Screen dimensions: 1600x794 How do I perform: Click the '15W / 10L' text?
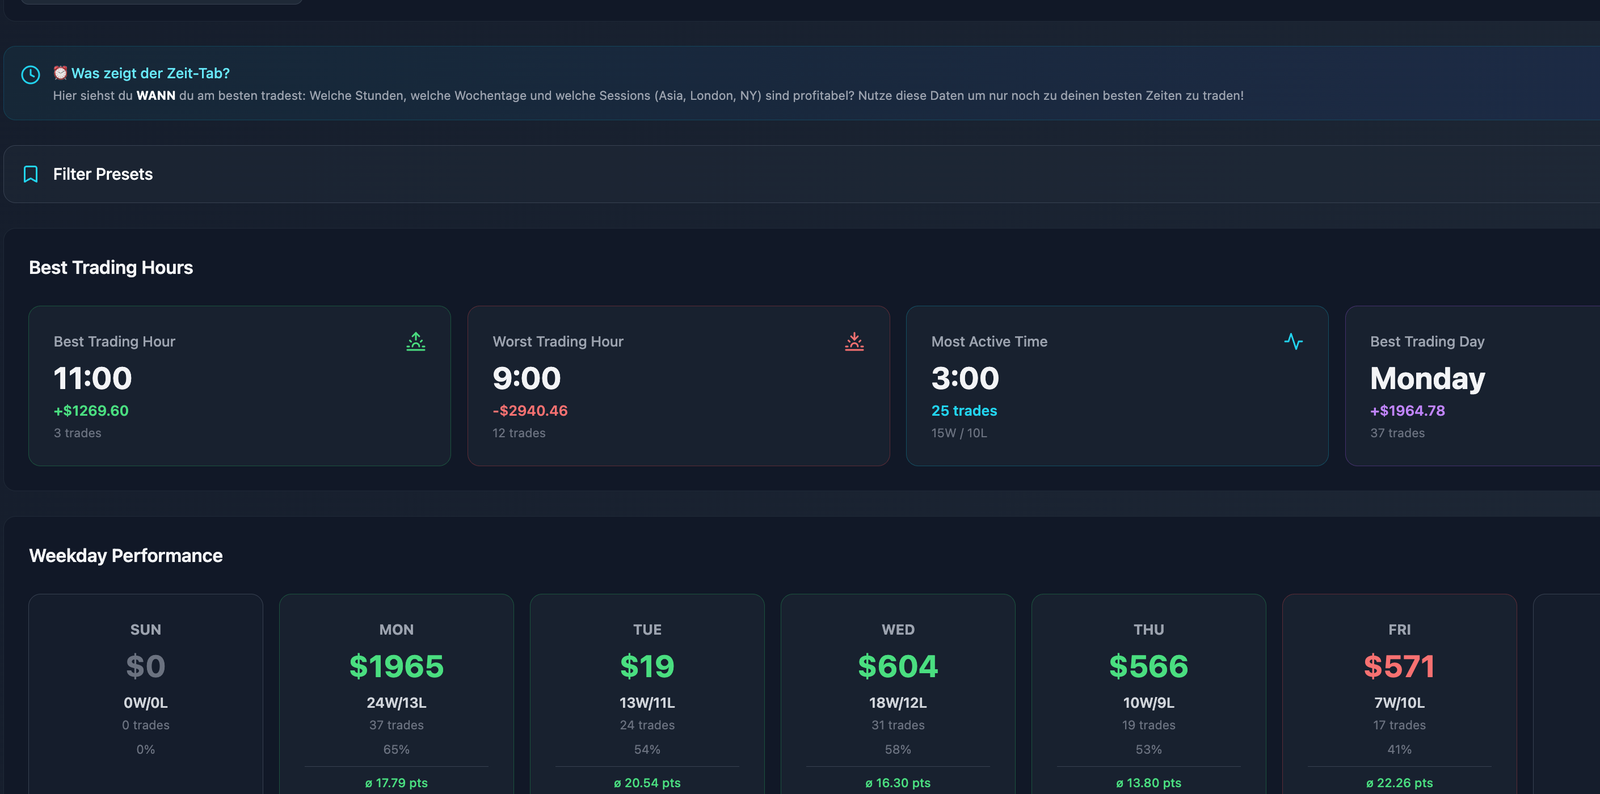(x=959, y=433)
